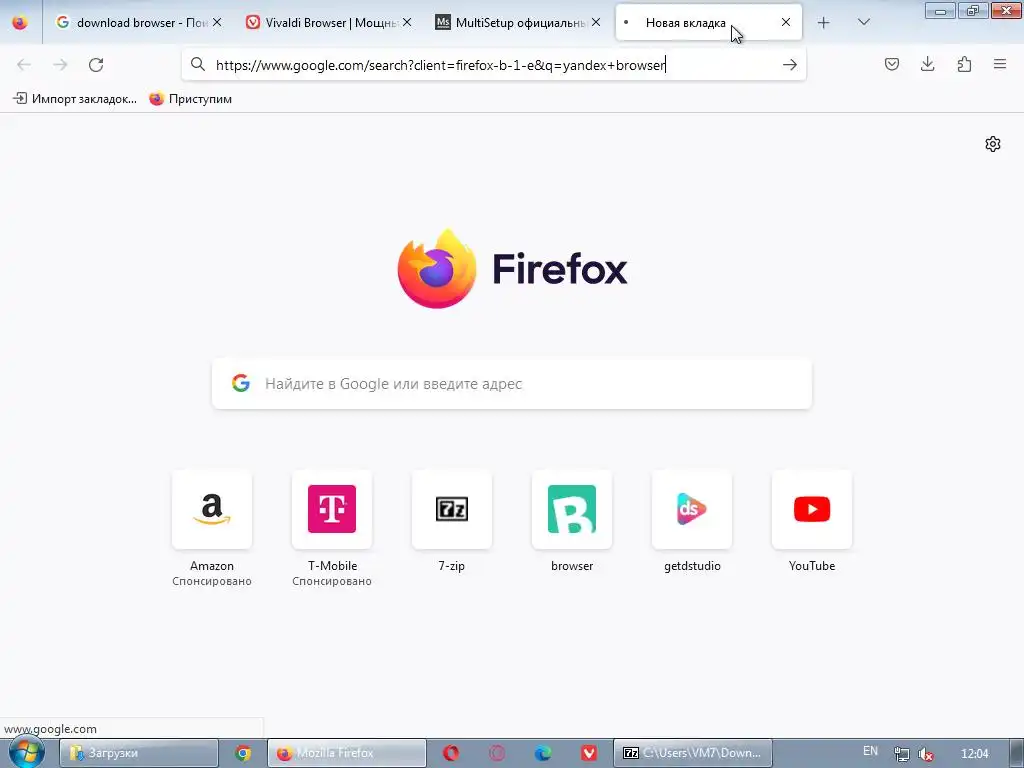Go back one page

[x=24, y=65]
